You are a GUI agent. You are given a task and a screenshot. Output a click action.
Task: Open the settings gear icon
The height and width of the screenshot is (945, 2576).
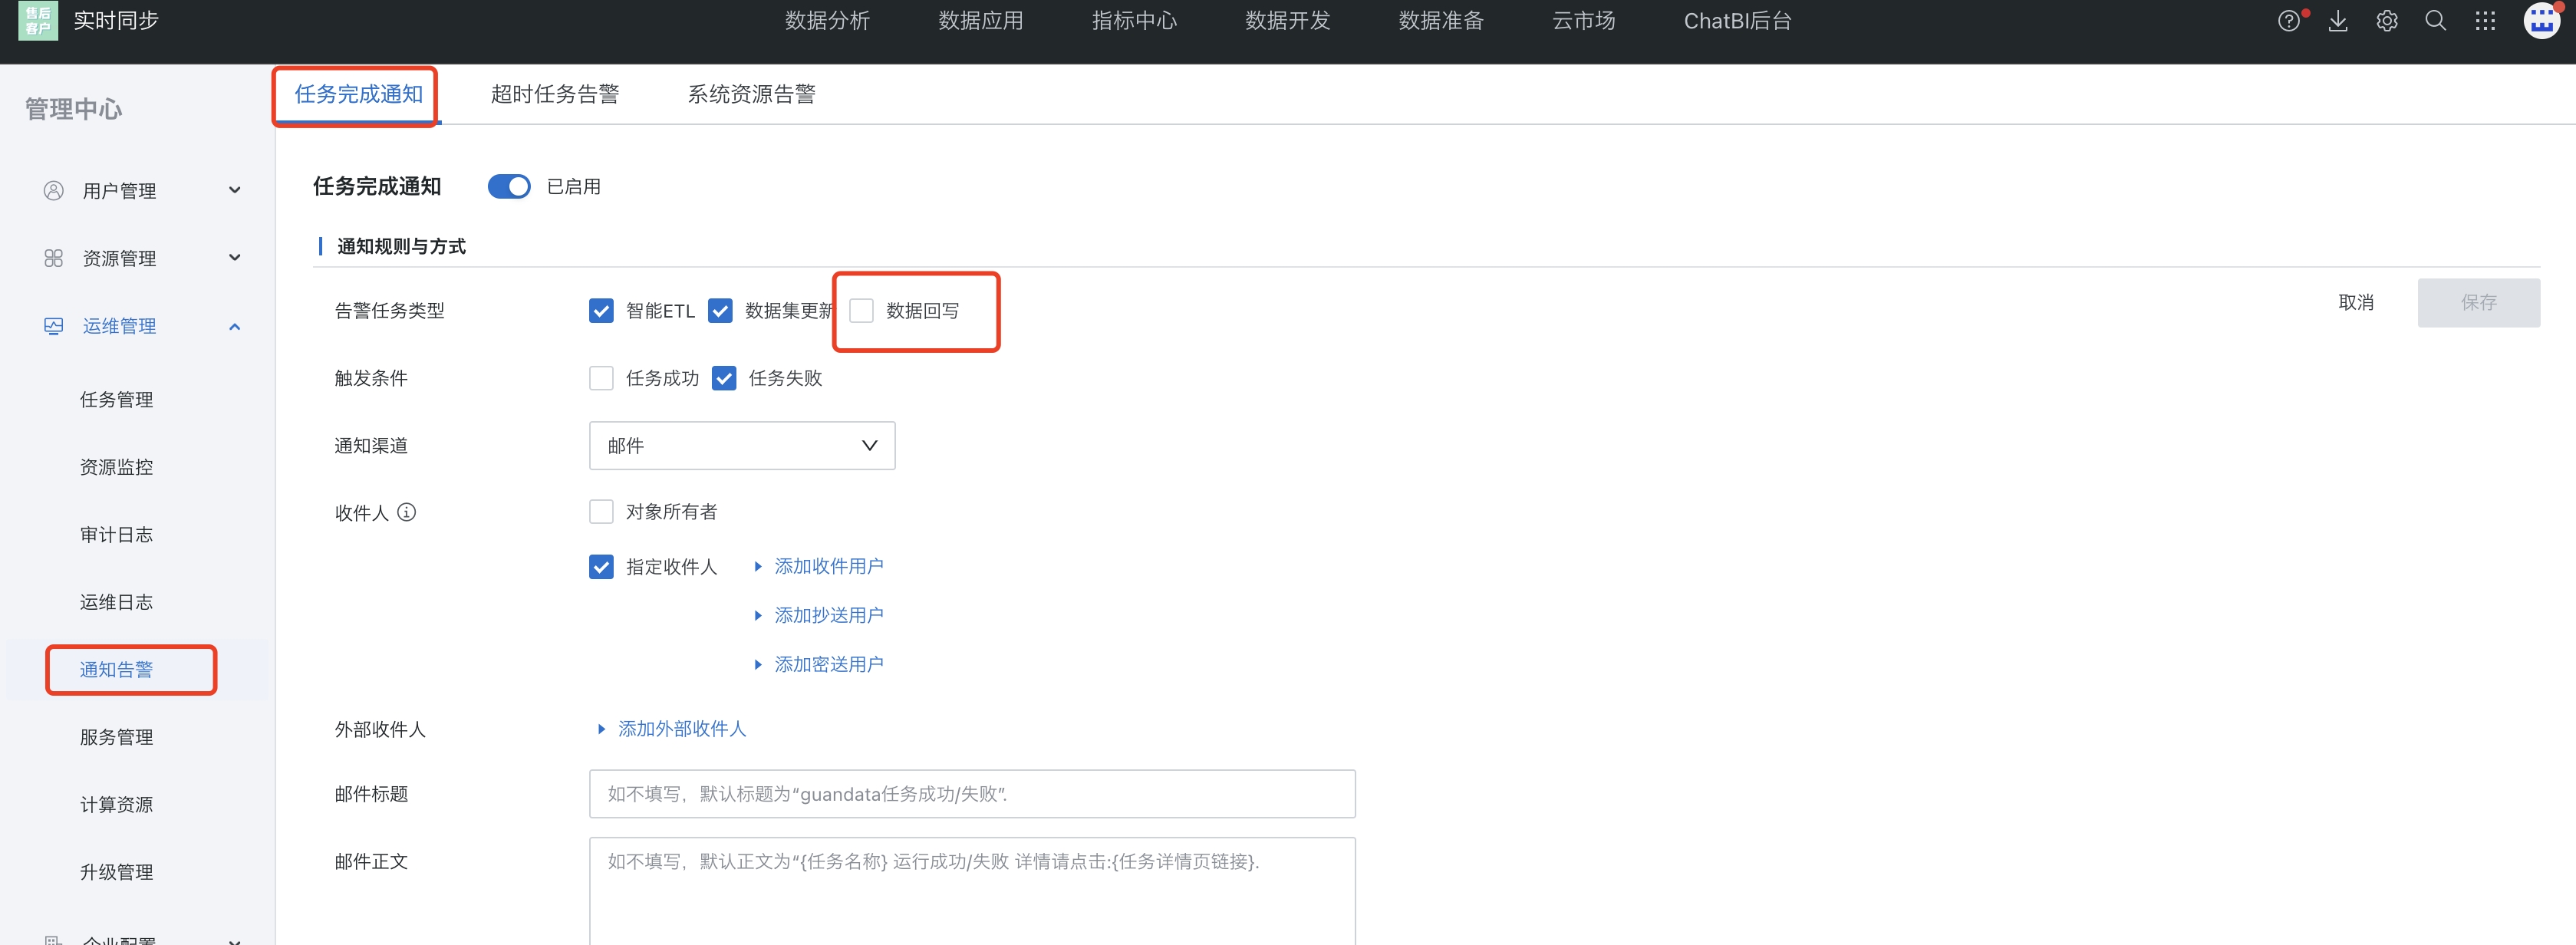coord(2387,21)
